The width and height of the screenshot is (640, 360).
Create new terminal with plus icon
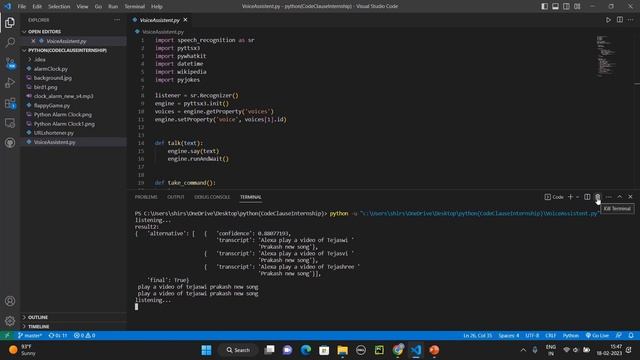pyautogui.click(x=570, y=197)
